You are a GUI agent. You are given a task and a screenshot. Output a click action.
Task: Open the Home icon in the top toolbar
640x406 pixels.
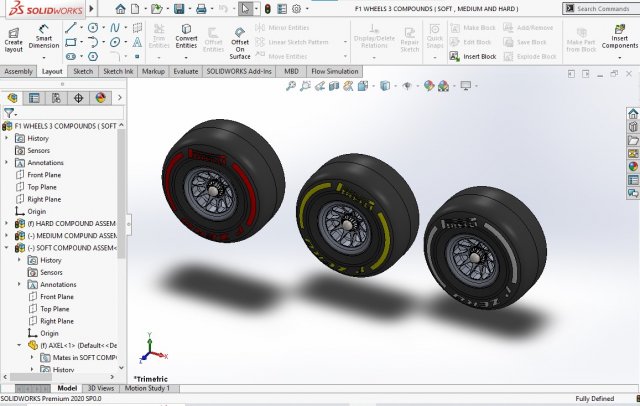click(x=120, y=9)
